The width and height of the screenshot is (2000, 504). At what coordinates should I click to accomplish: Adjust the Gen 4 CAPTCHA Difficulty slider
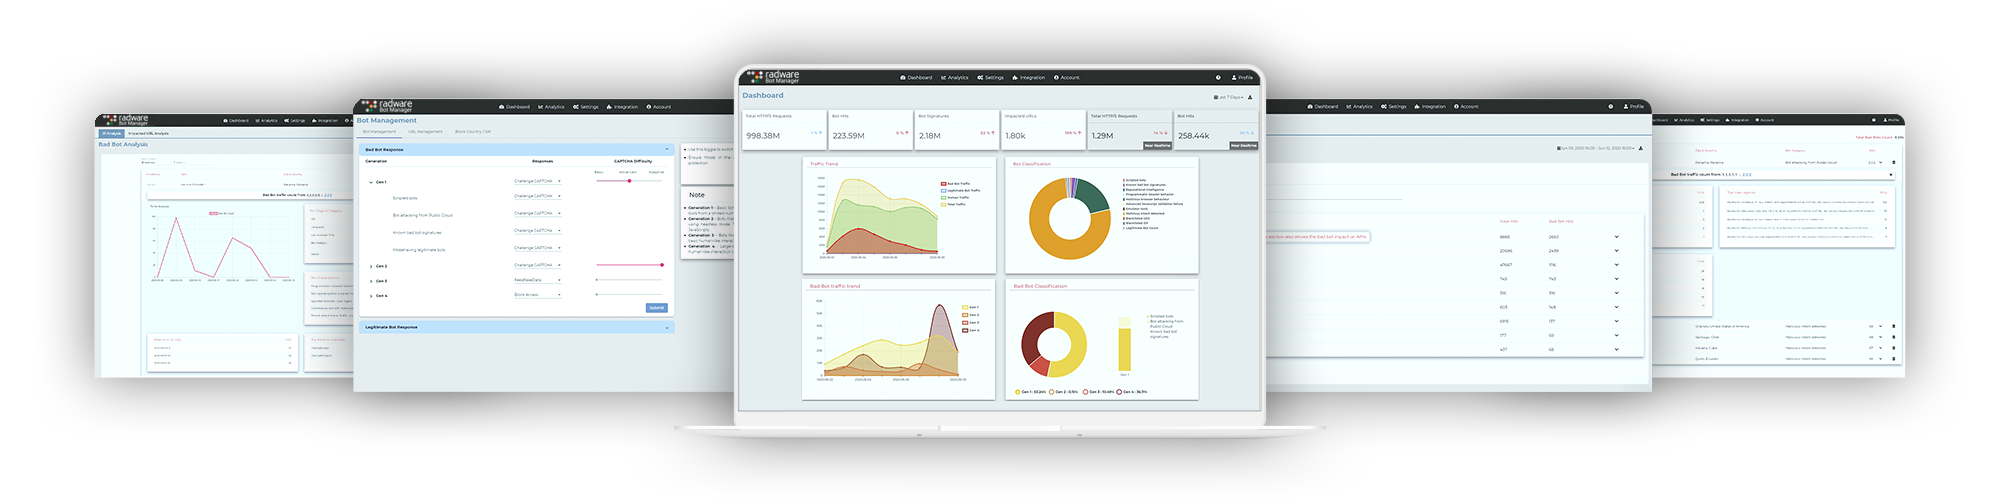(629, 295)
